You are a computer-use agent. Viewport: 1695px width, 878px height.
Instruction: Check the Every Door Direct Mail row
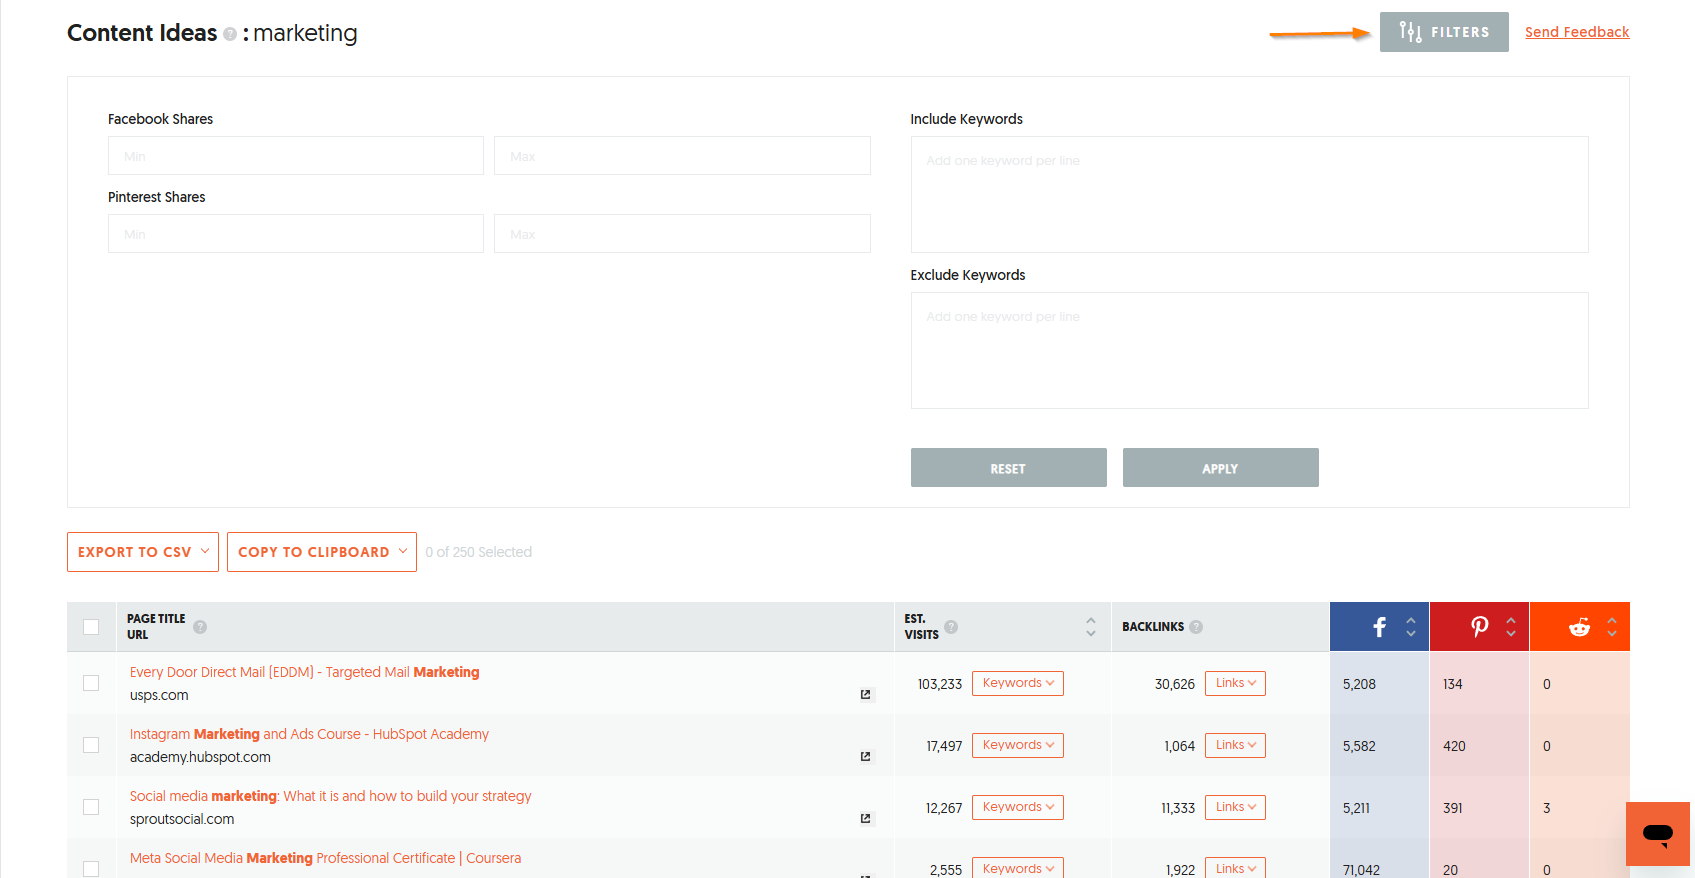(91, 683)
